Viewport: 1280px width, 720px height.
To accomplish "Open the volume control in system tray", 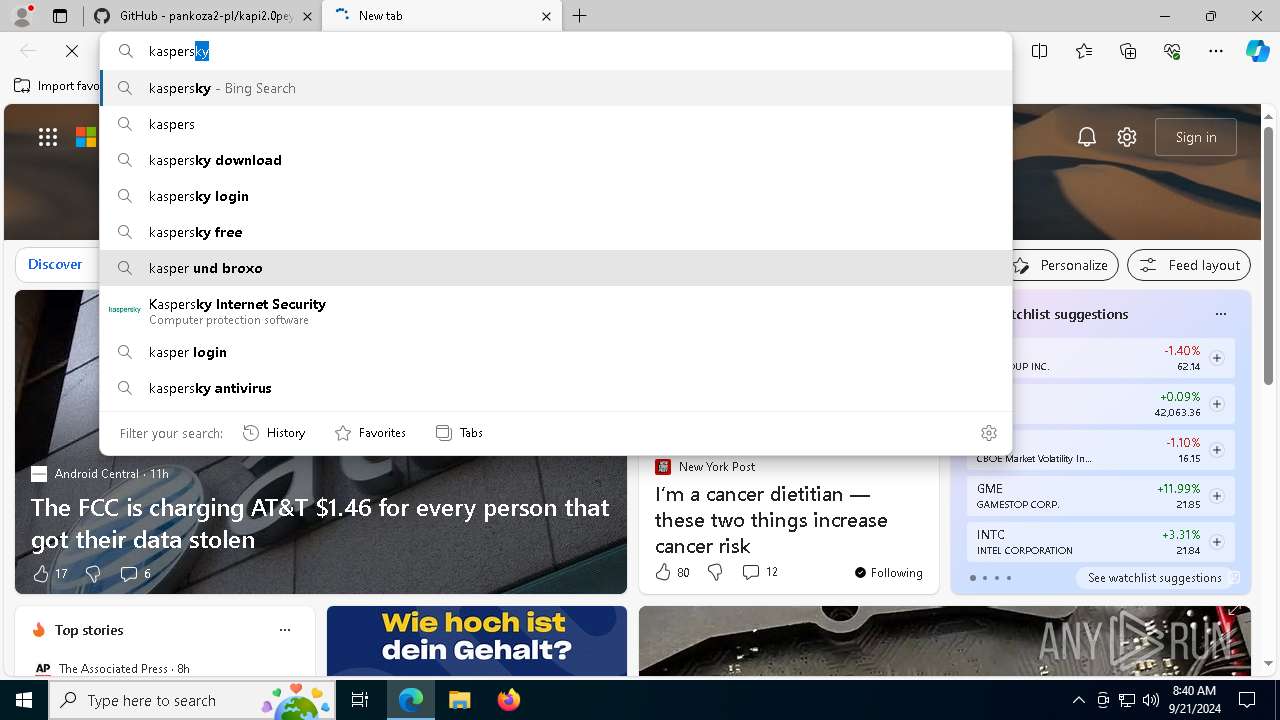I will (x=1151, y=700).
